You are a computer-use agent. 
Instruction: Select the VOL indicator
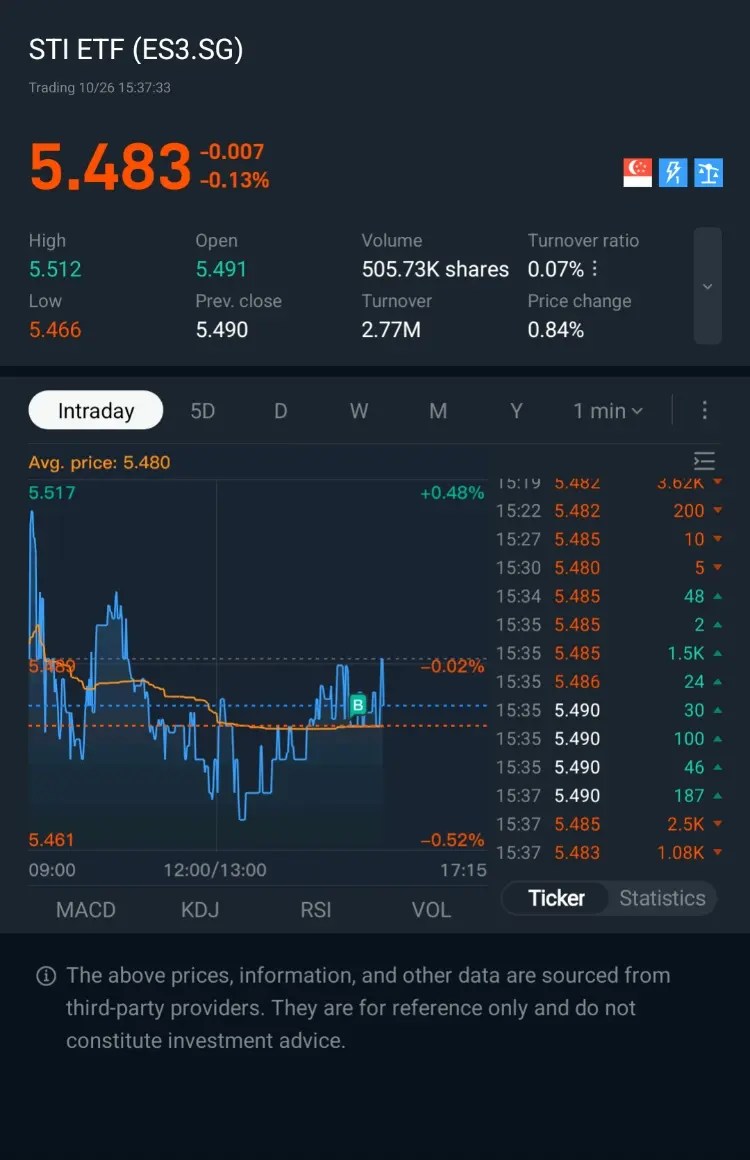[x=431, y=909]
